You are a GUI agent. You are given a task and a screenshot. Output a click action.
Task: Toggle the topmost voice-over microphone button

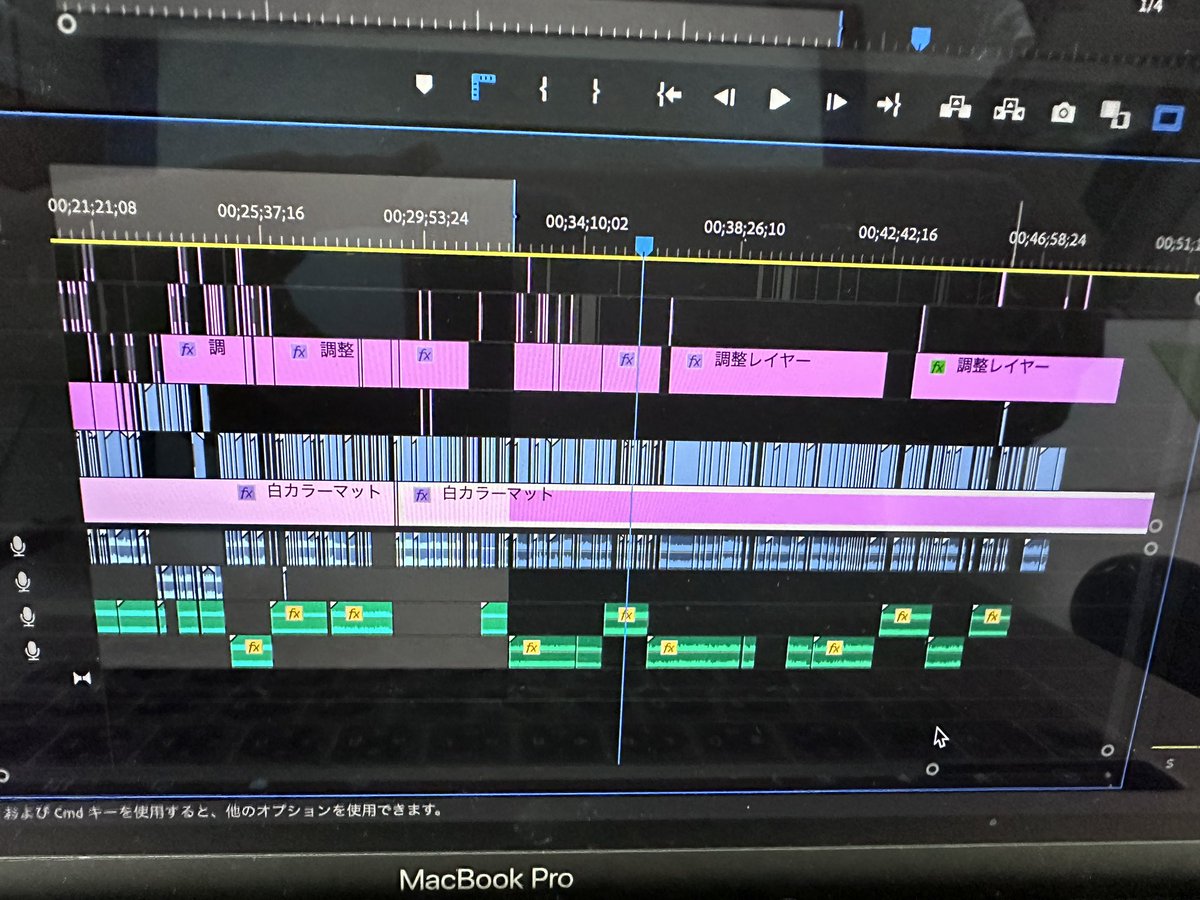click(17, 546)
